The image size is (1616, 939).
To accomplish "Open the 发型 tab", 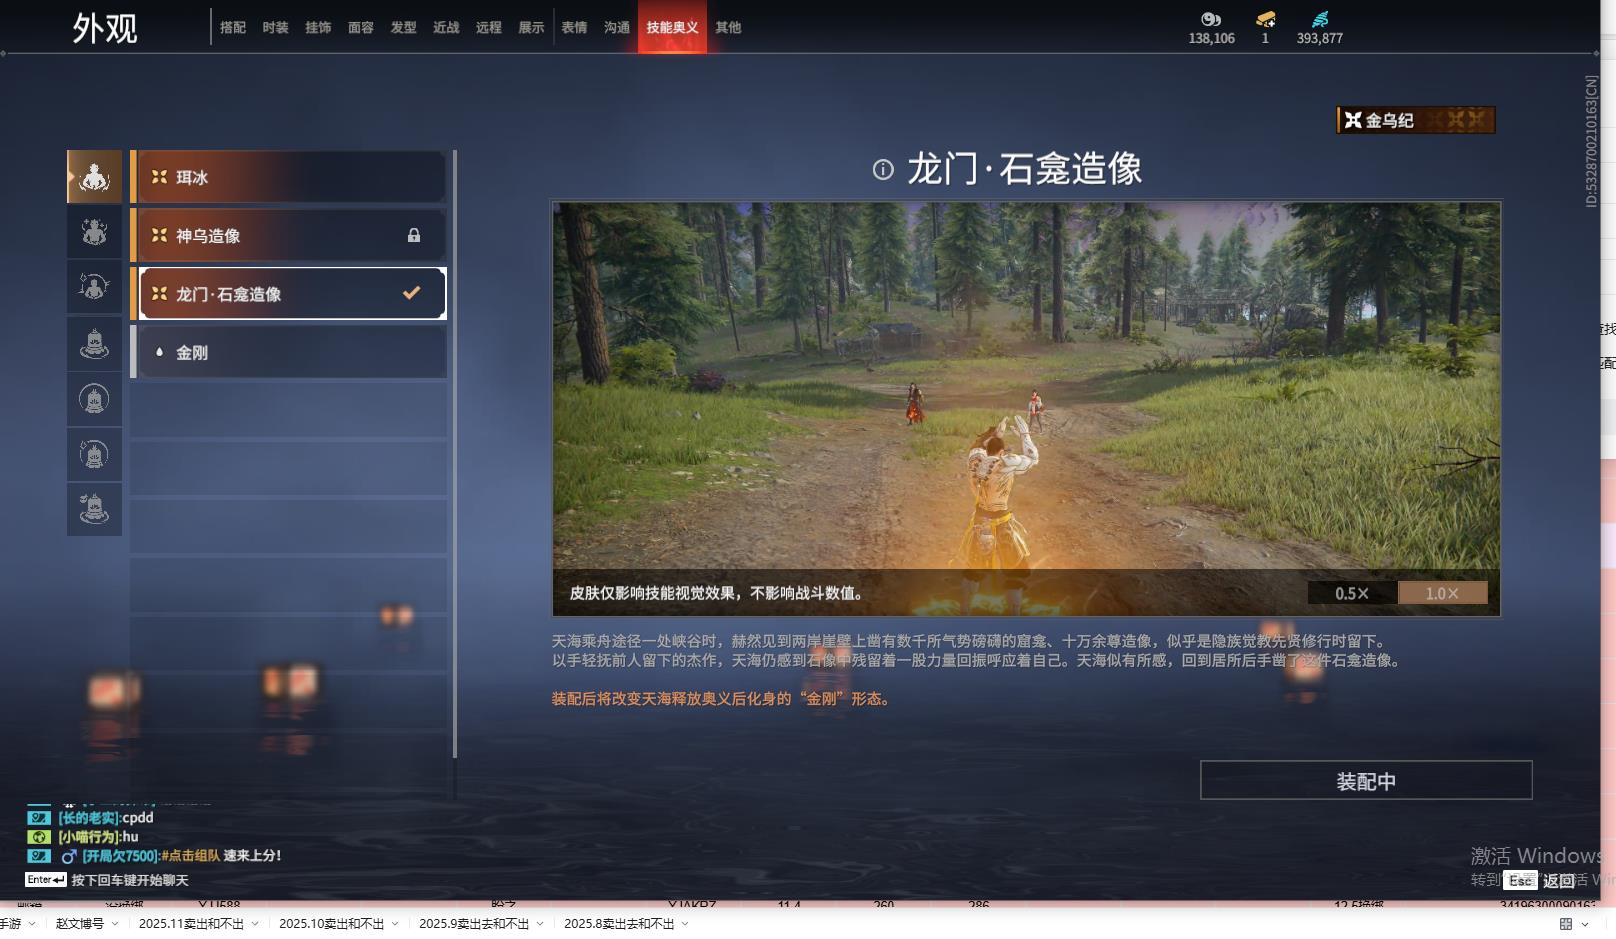I will [x=404, y=28].
